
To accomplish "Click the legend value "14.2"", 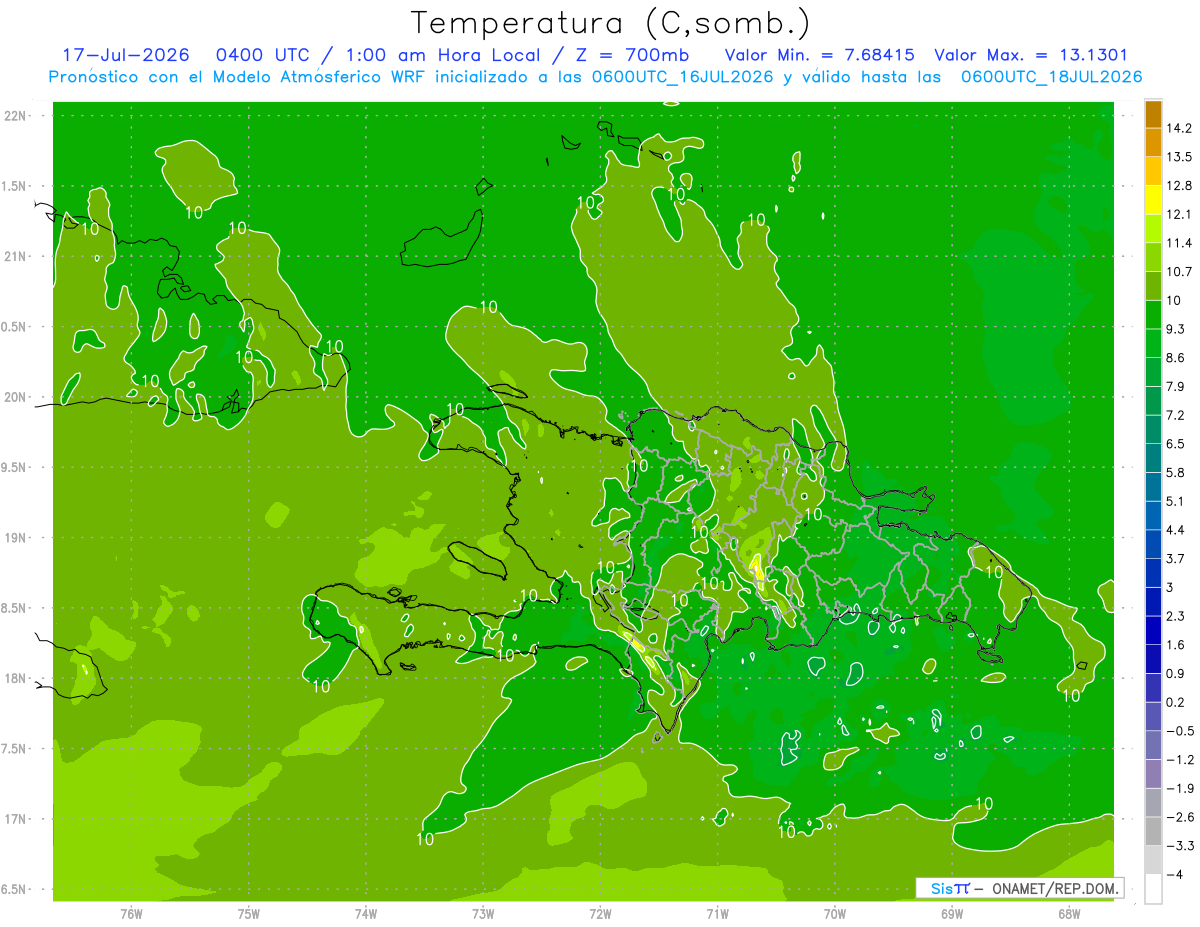I will (x=1178, y=128).
